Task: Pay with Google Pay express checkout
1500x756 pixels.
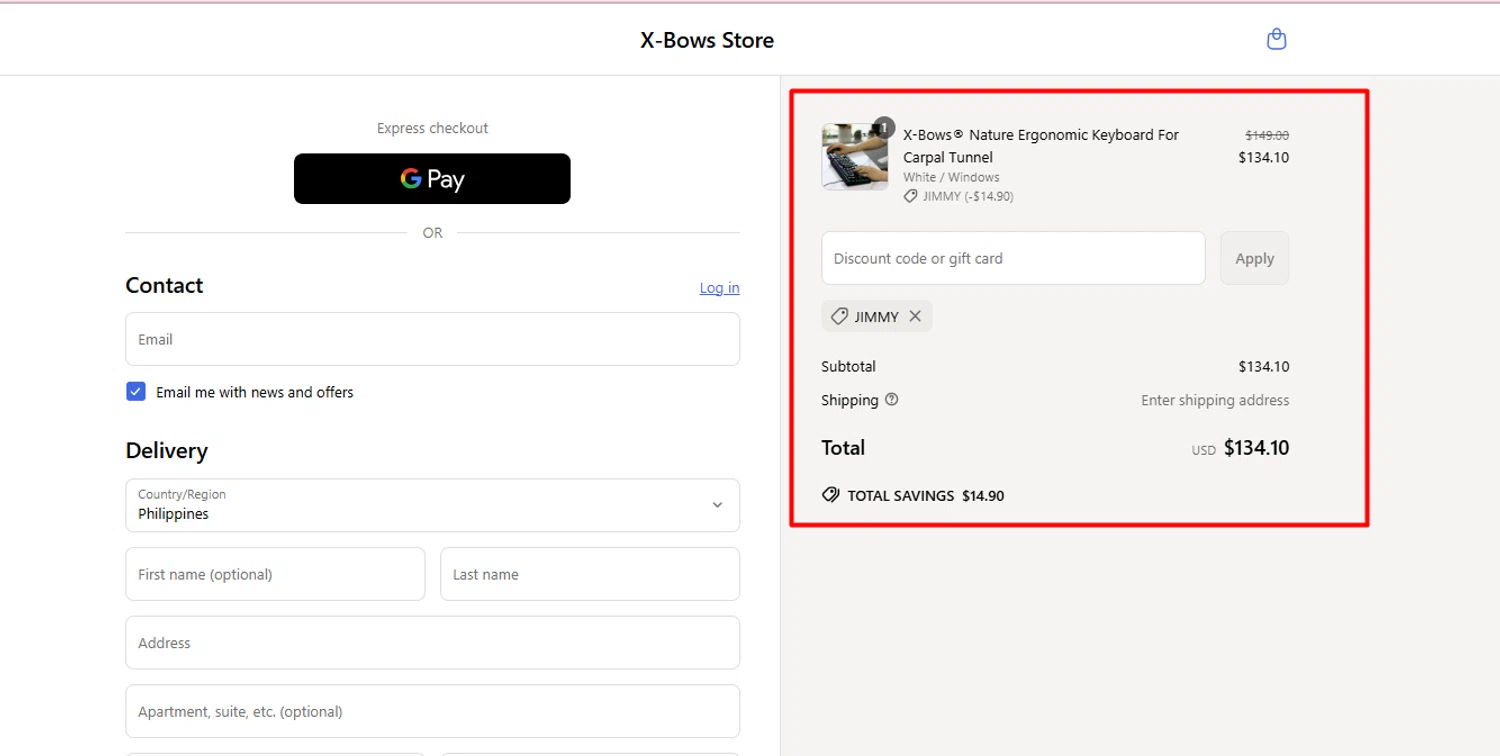Action: 432,179
